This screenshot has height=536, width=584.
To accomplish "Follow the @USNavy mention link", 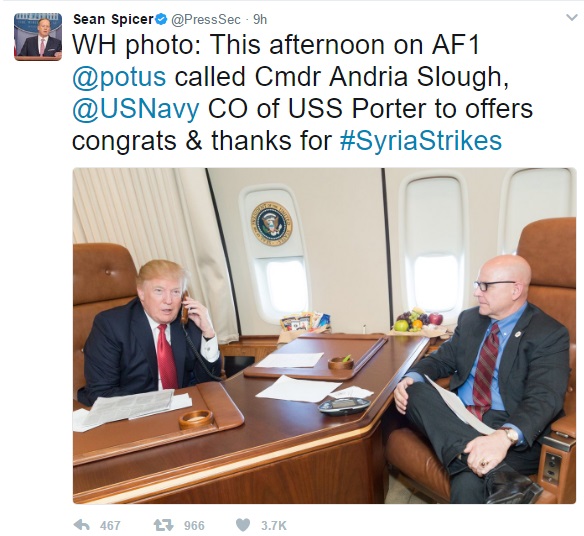I will [x=136, y=109].
